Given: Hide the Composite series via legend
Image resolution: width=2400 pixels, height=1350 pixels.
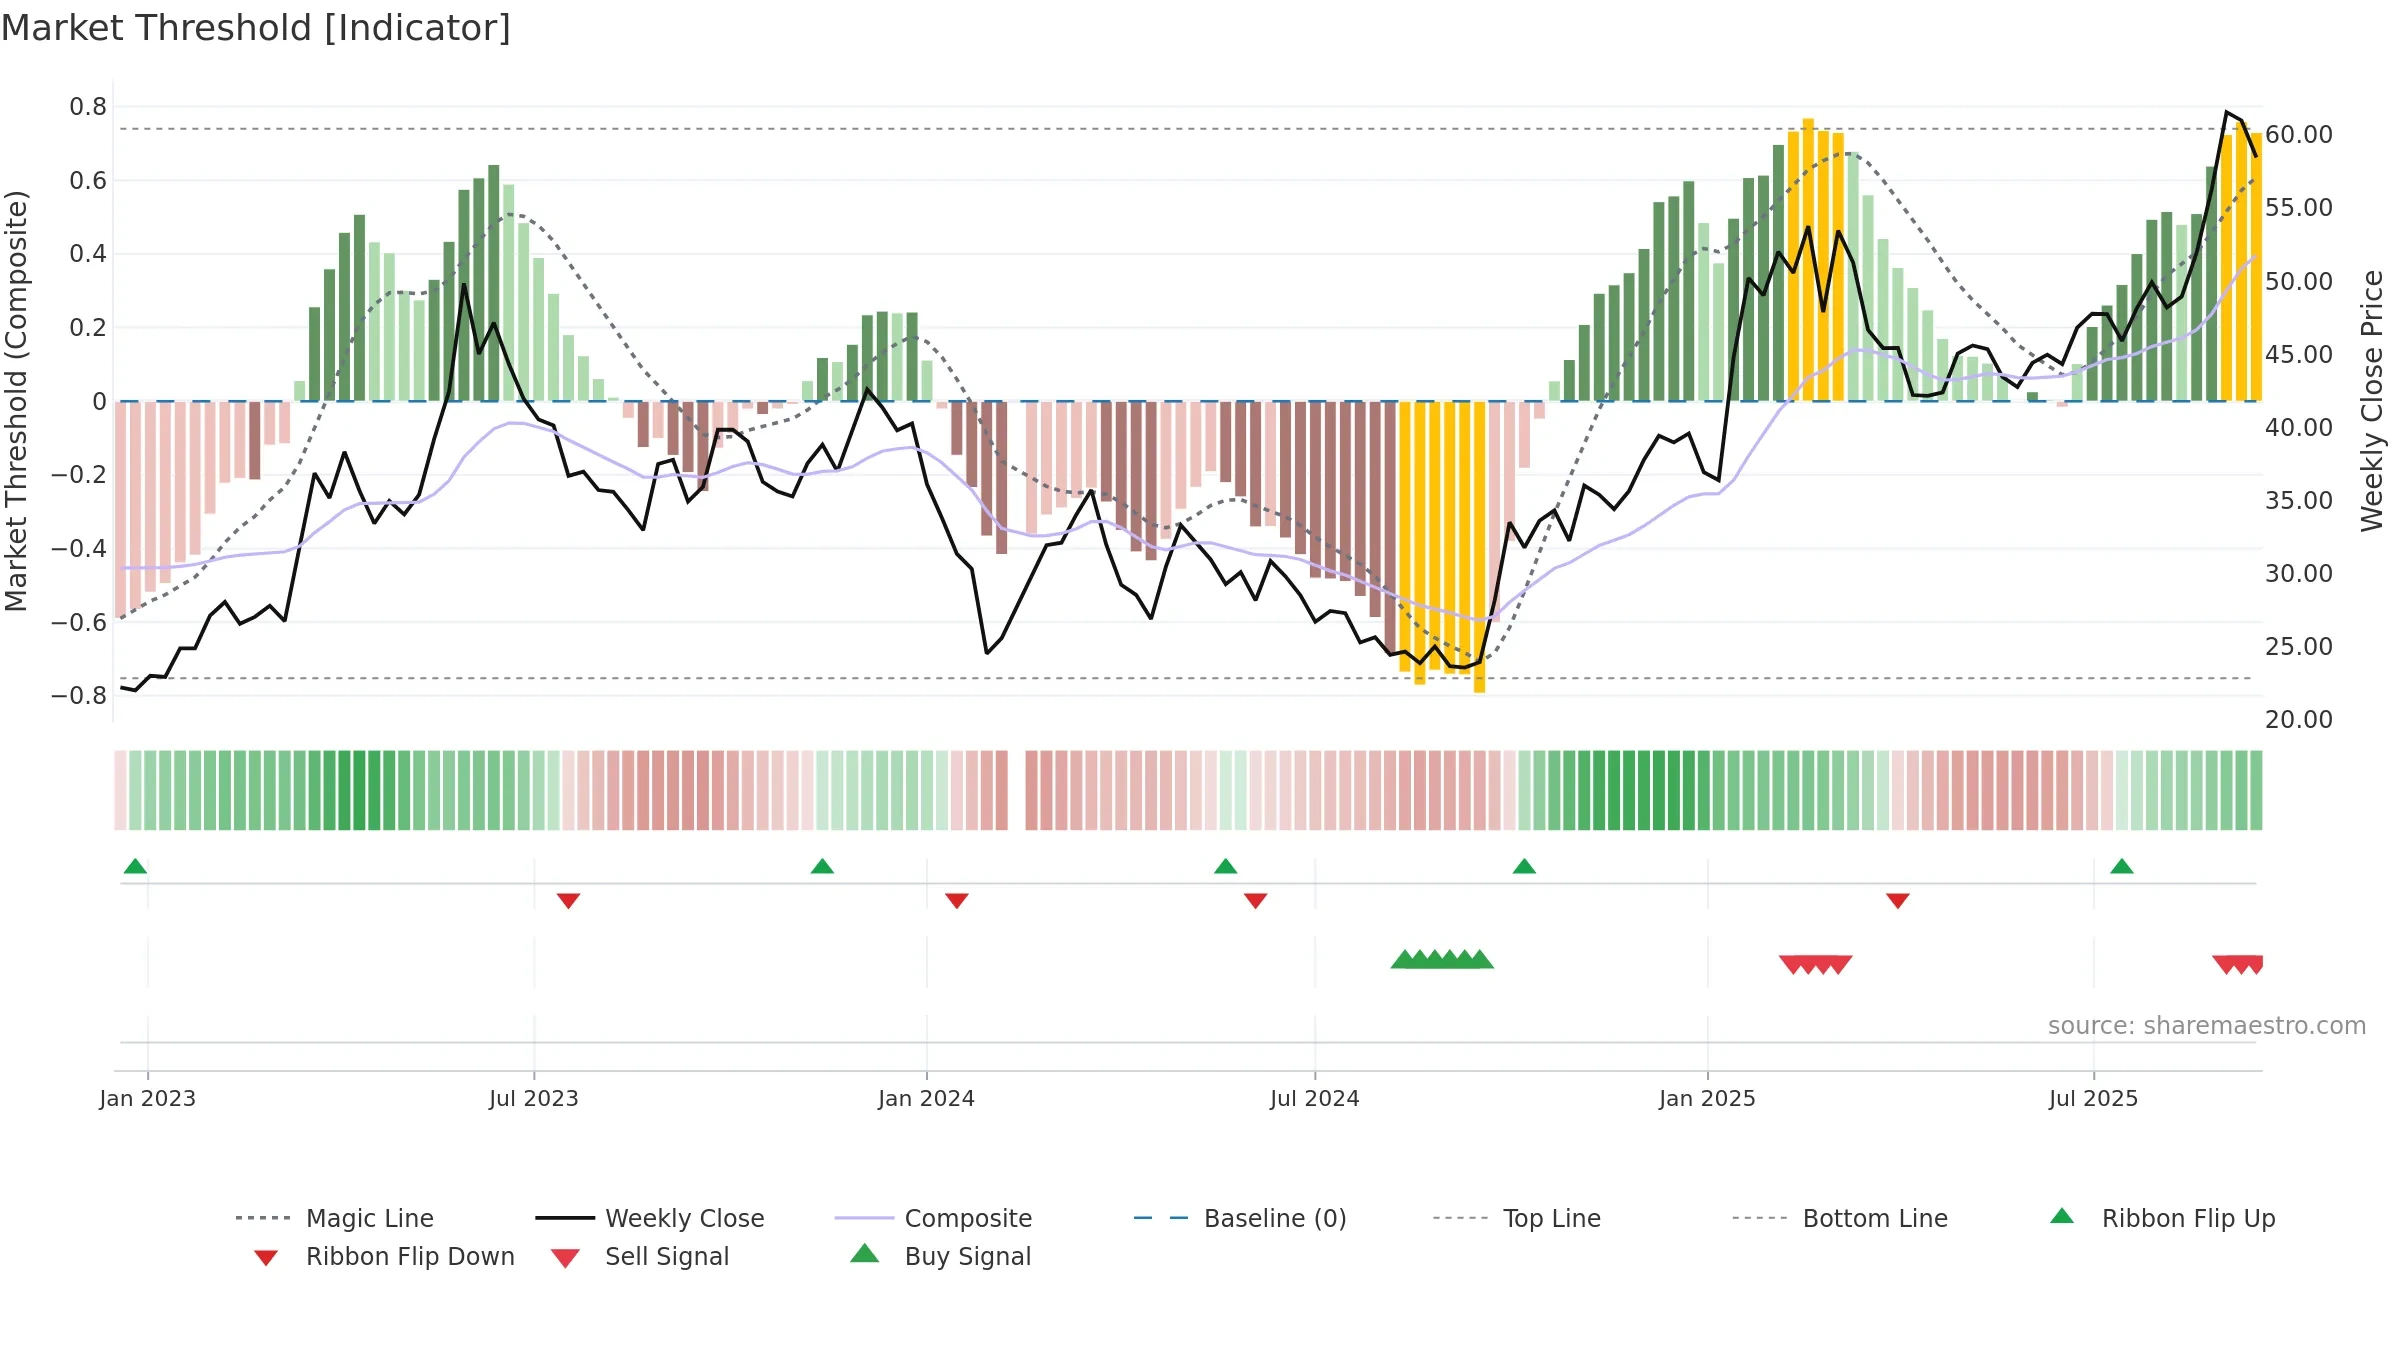Looking at the screenshot, I should click(934, 1218).
